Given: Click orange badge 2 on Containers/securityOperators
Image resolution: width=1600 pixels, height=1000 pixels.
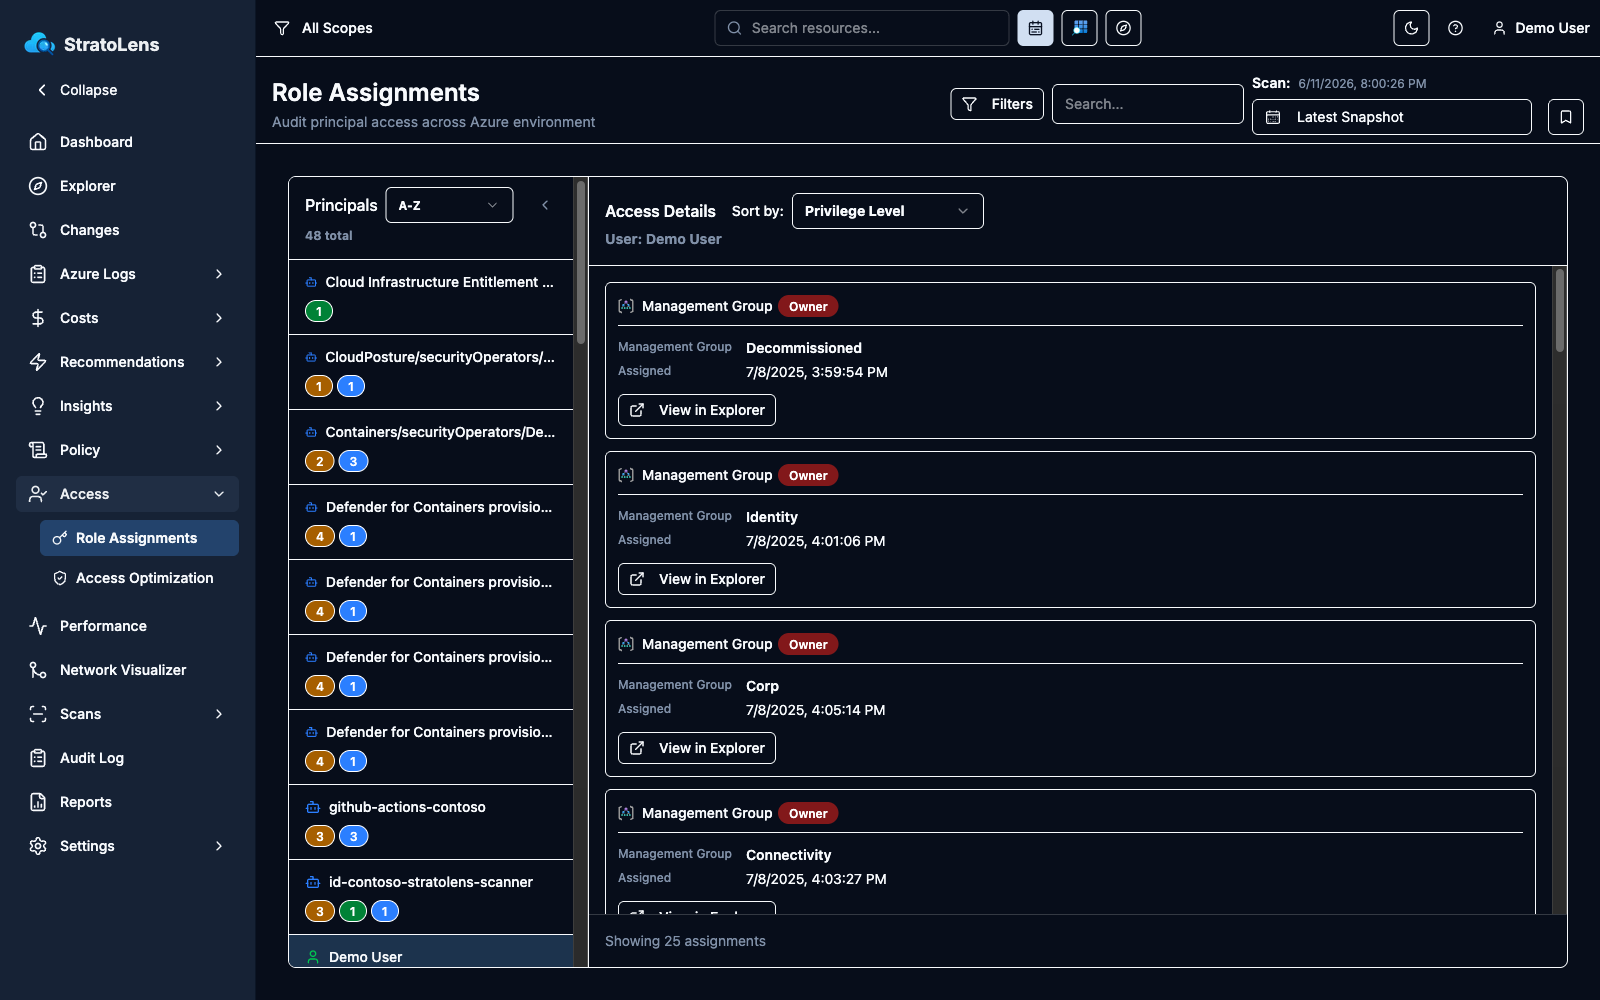Looking at the screenshot, I should 319,461.
